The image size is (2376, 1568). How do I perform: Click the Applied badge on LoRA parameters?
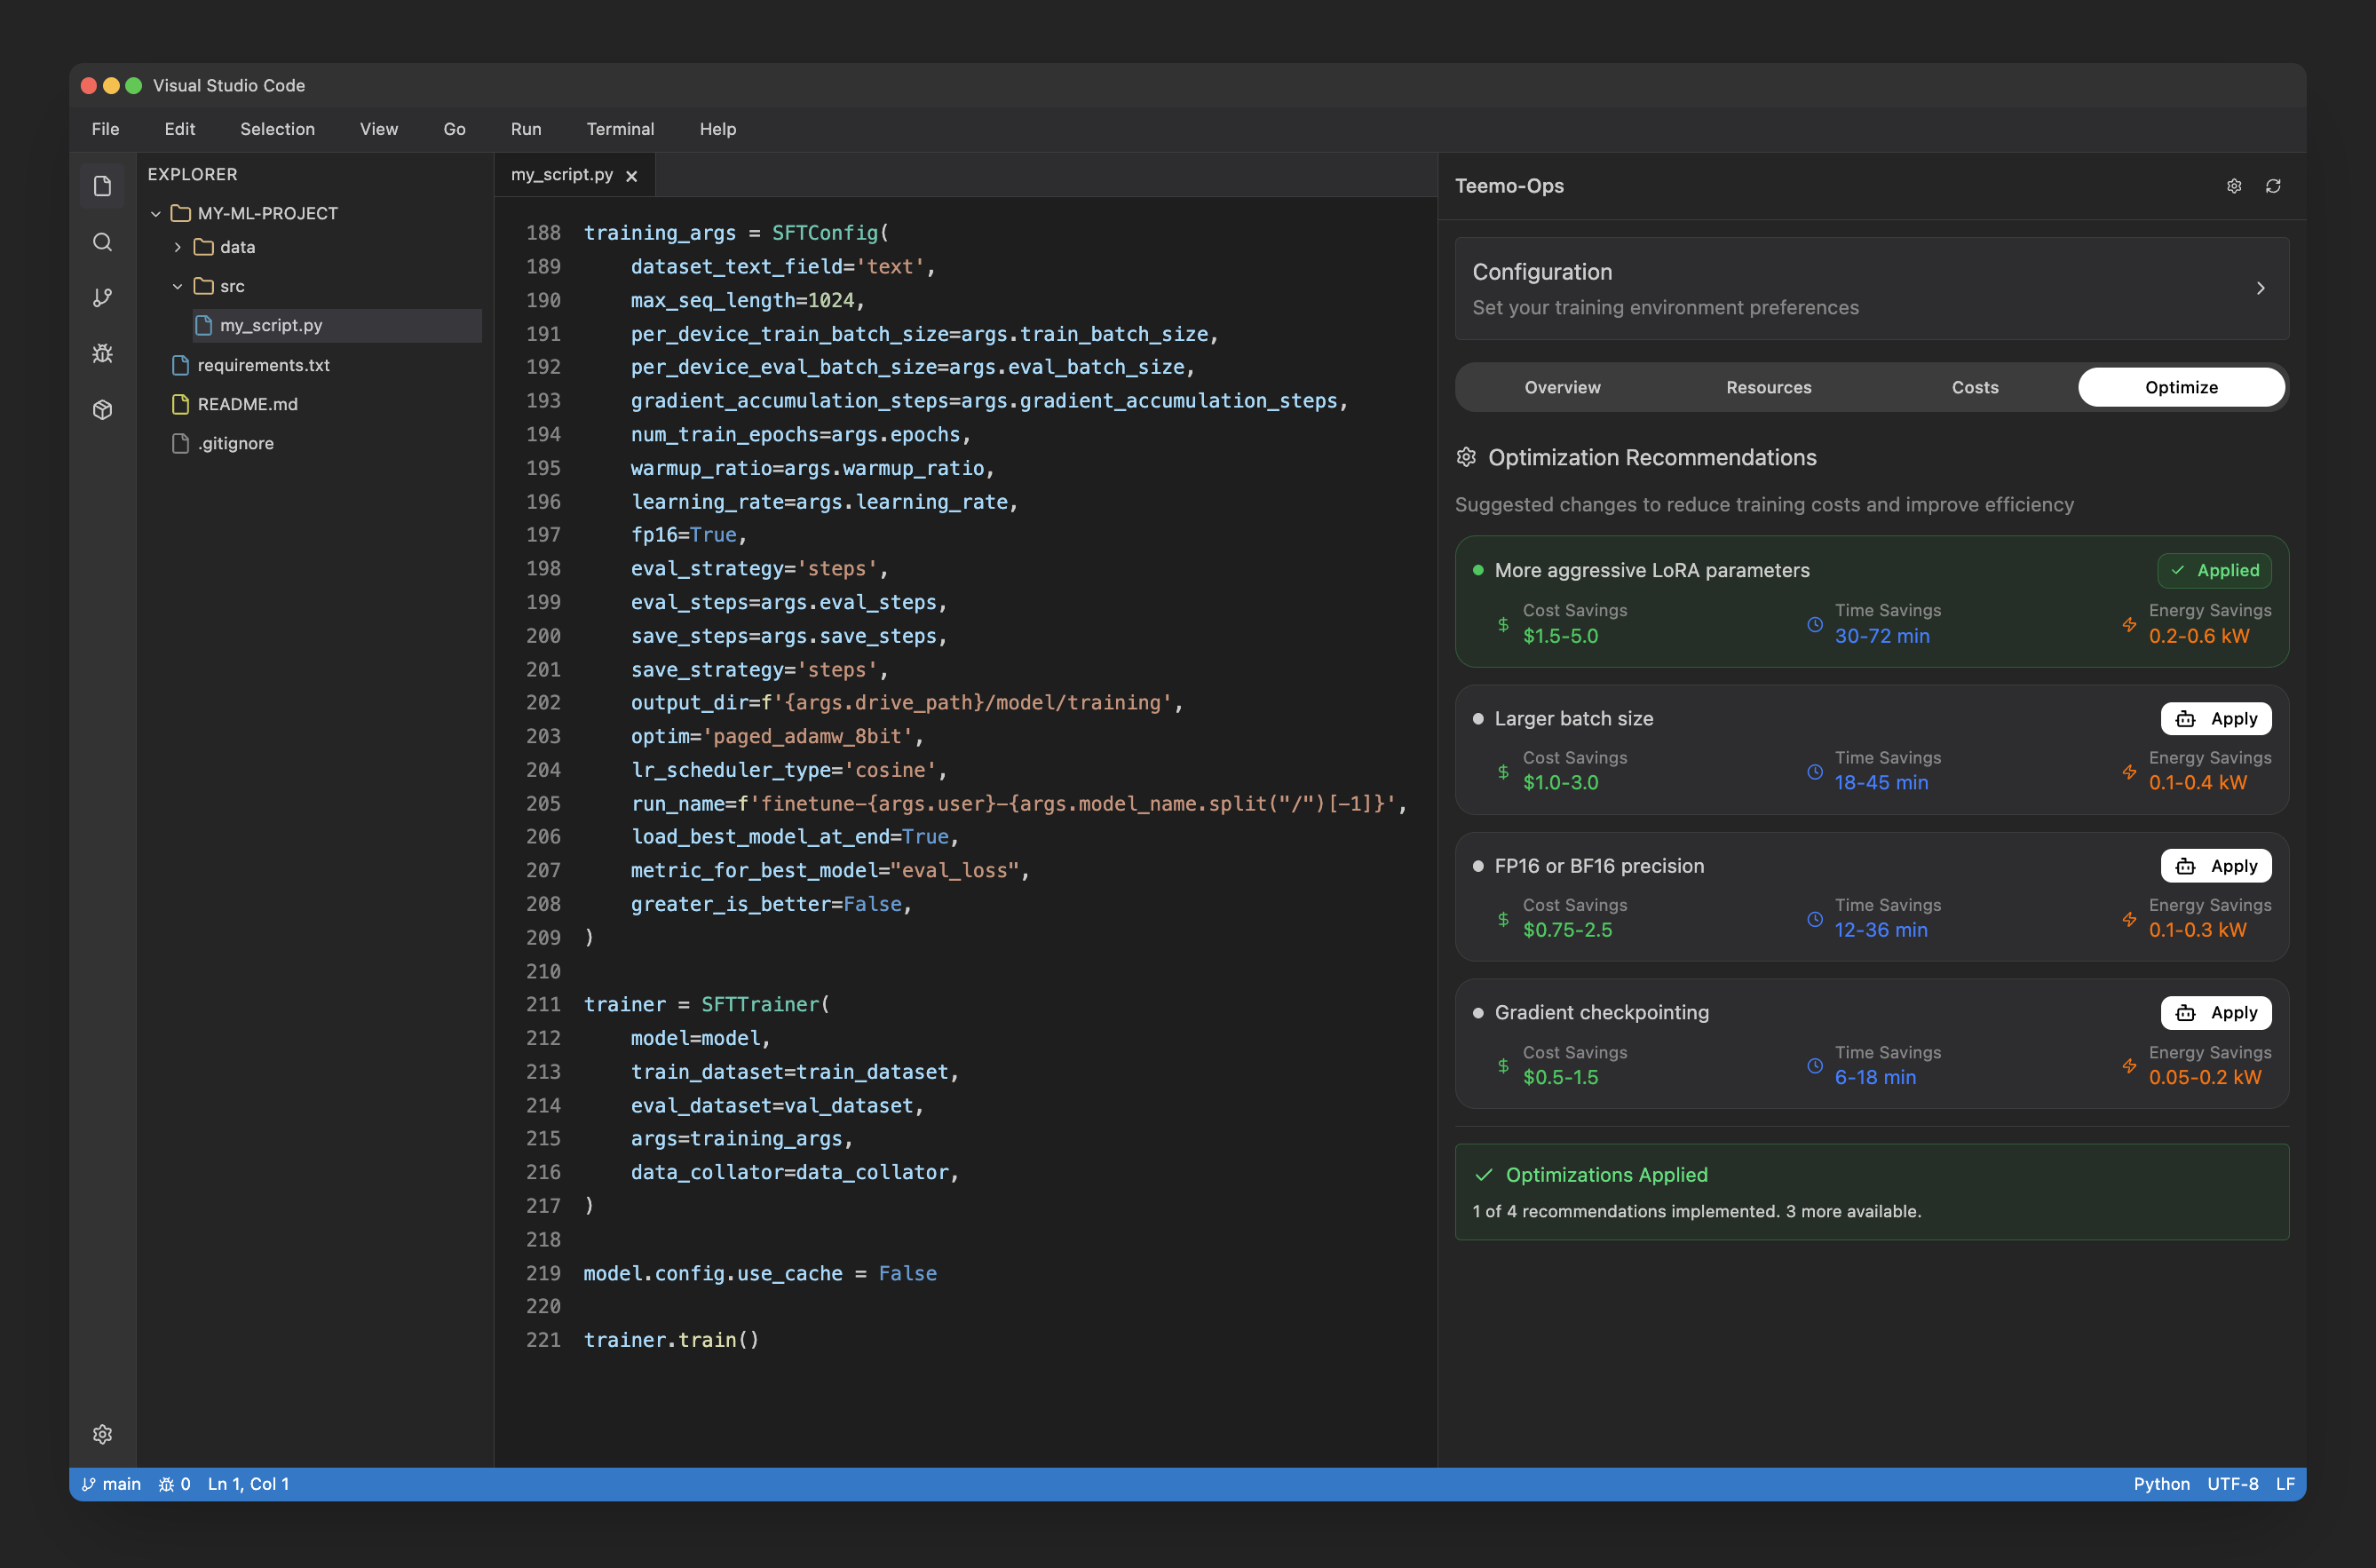[x=2214, y=571]
